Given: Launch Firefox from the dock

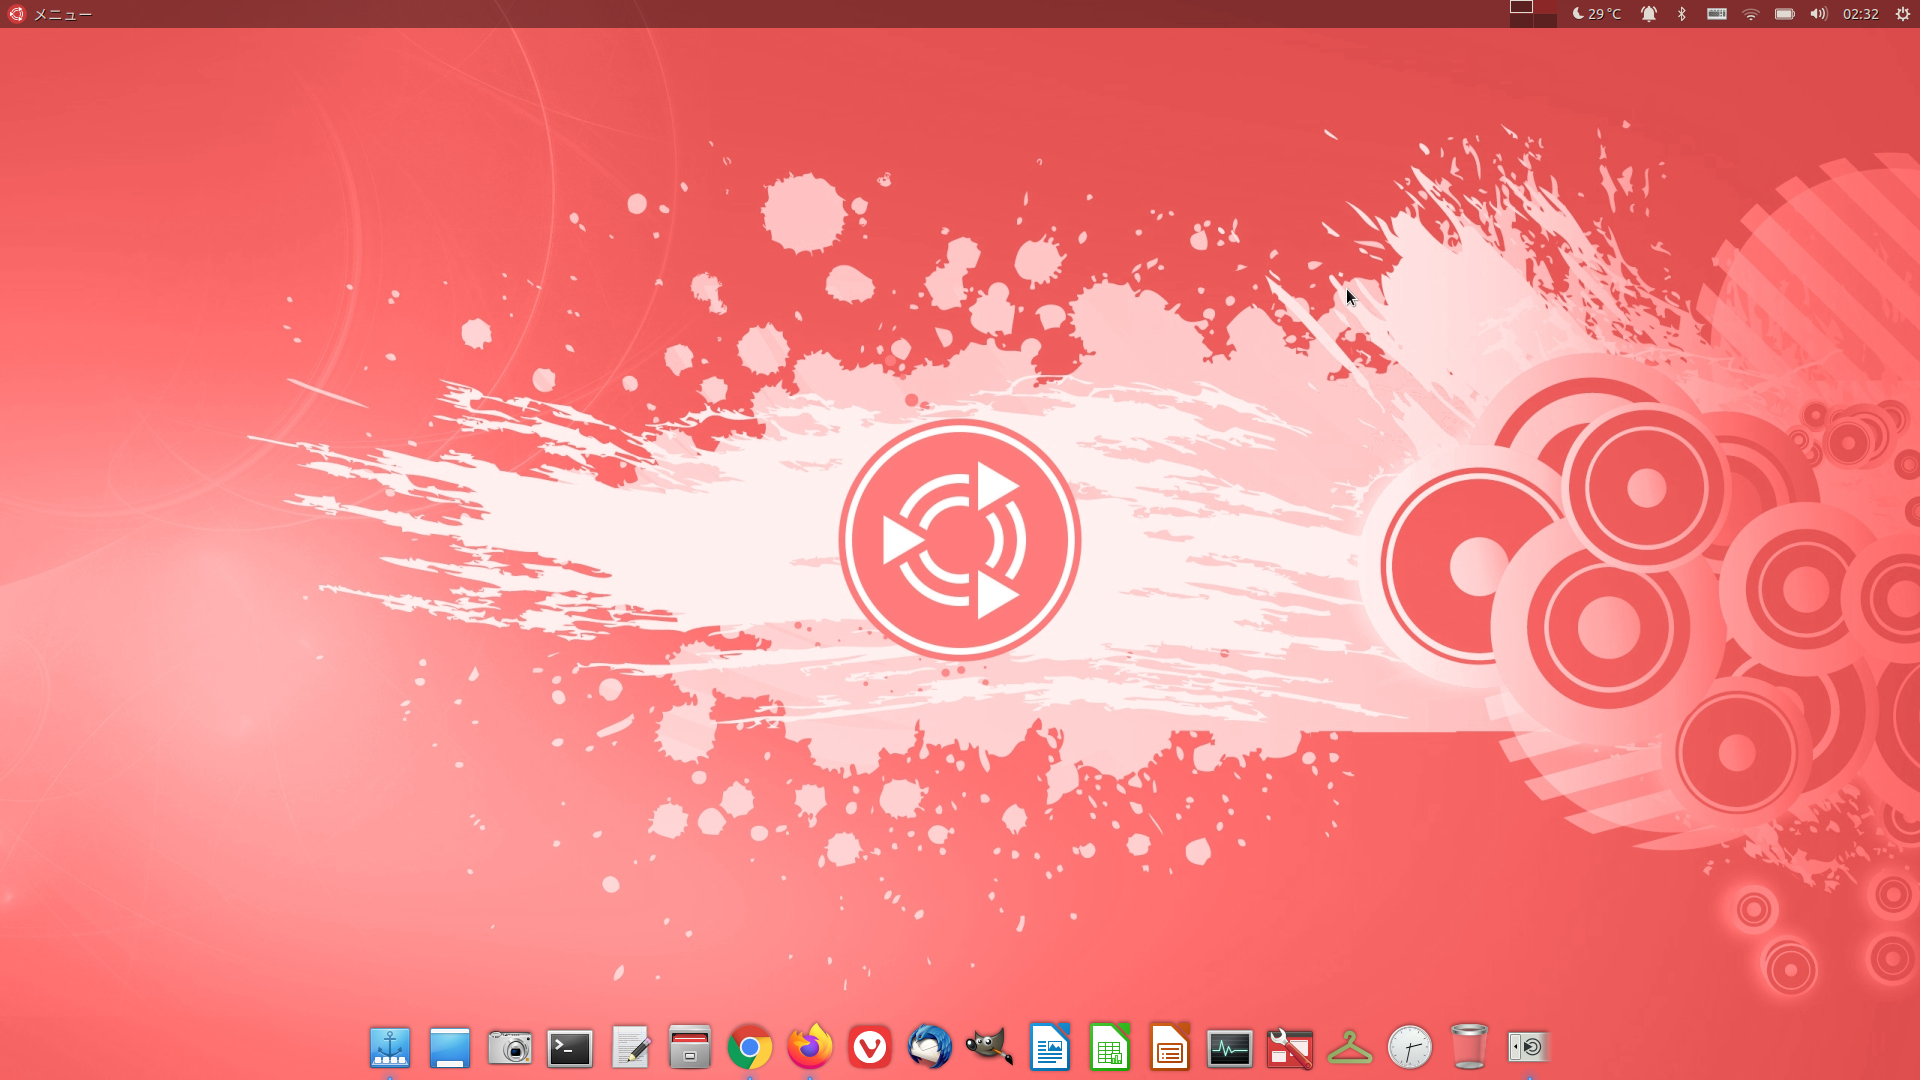Looking at the screenshot, I should pyautogui.click(x=810, y=1048).
